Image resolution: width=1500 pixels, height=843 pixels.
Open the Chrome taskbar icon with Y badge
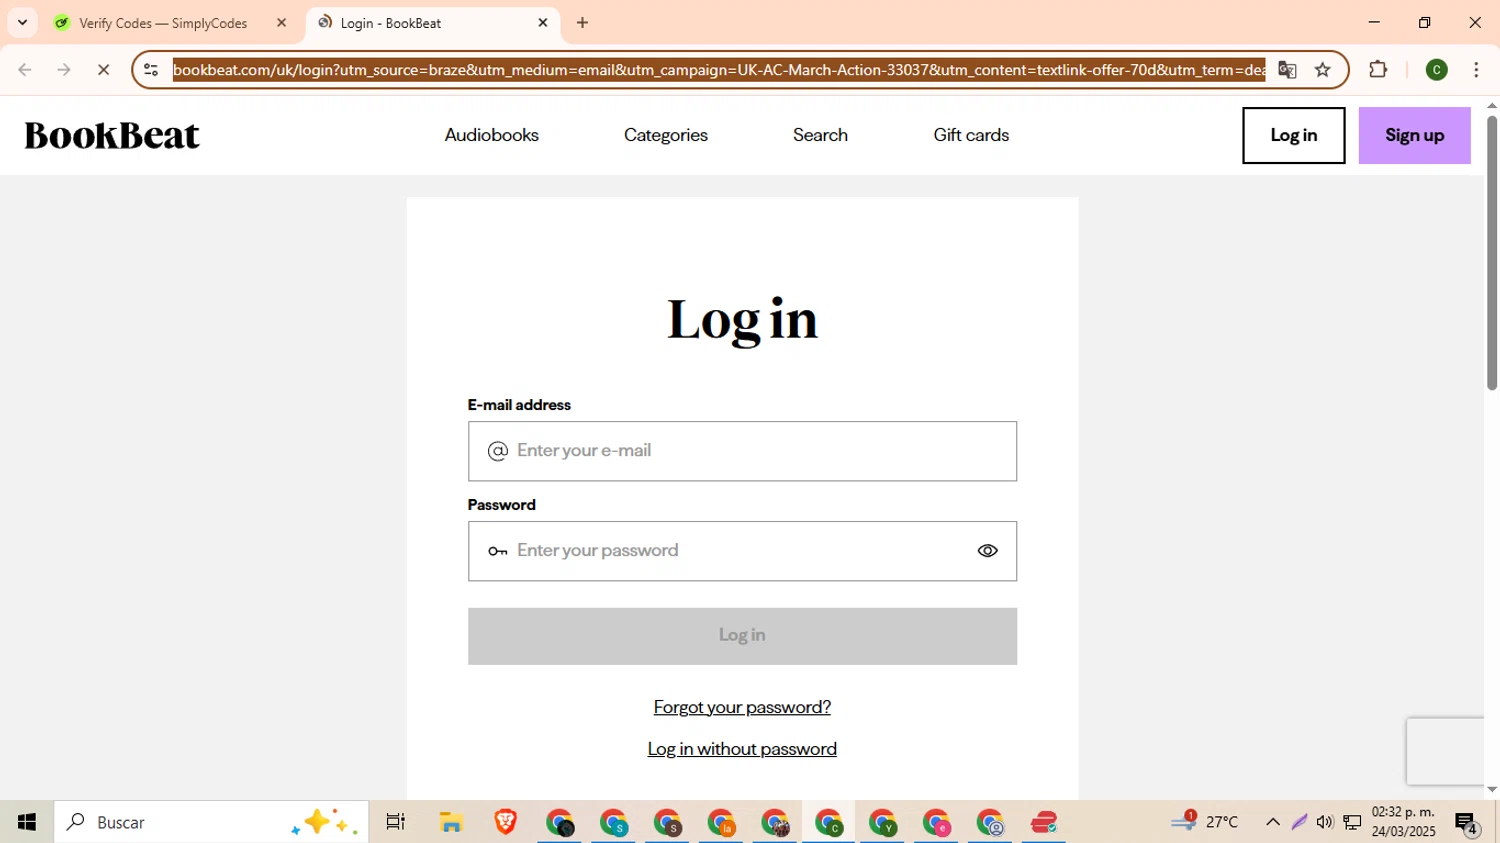[882, 823]
